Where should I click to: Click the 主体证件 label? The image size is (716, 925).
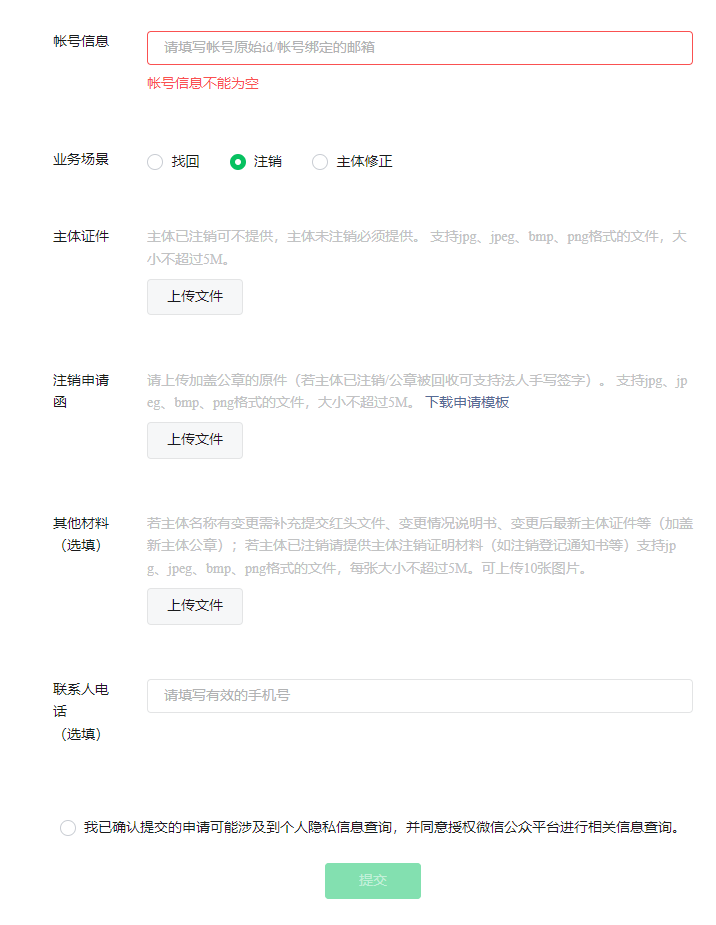click(81, 237)
